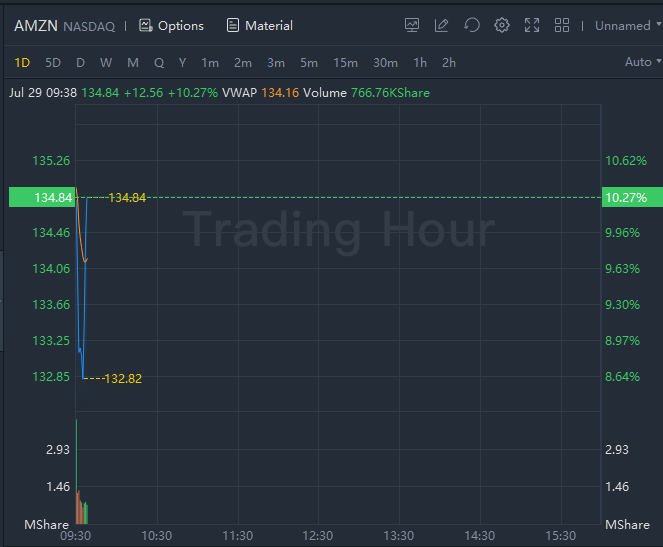The height and width of the screenshot is (547, 663).
Task: Switch to the 30m interval
Action: click(x=385, y=63)
